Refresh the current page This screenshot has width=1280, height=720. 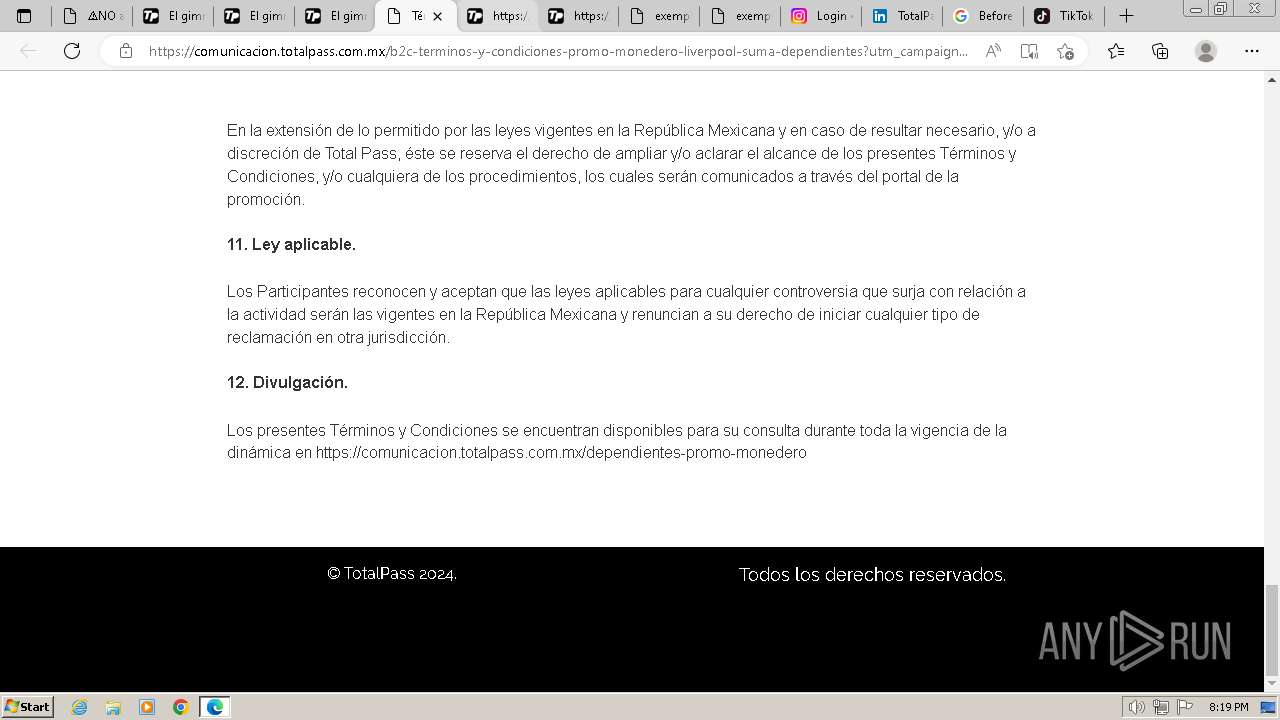tap(72, 51)
